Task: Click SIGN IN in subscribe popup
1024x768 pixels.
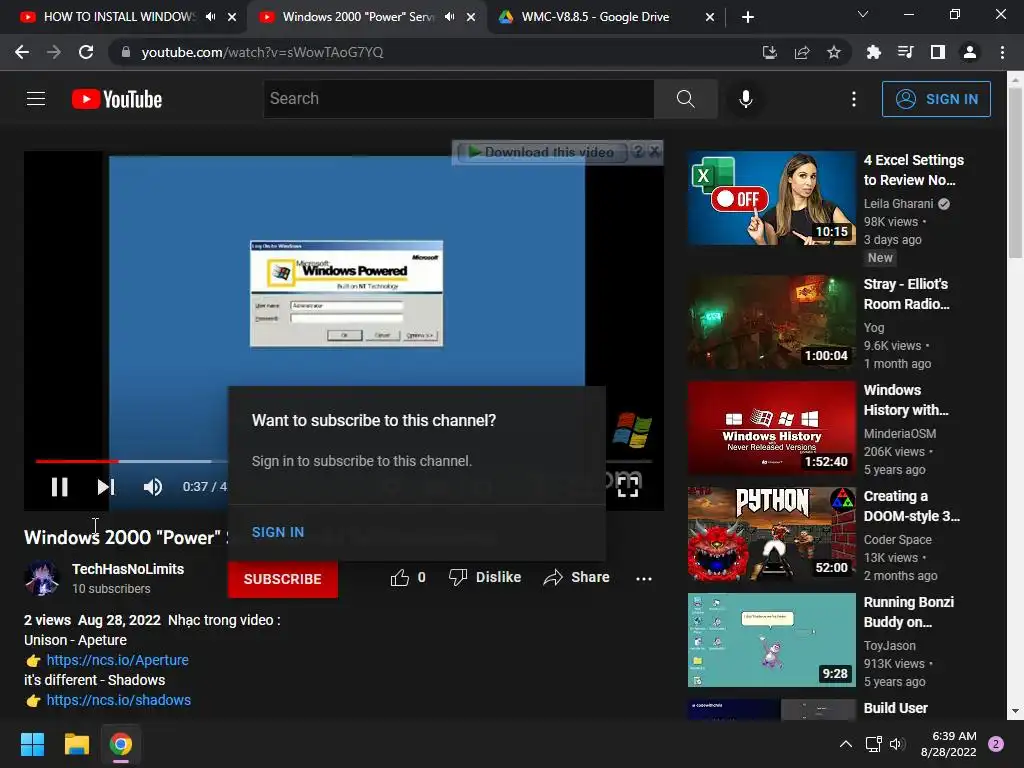Action: point(278,532)
